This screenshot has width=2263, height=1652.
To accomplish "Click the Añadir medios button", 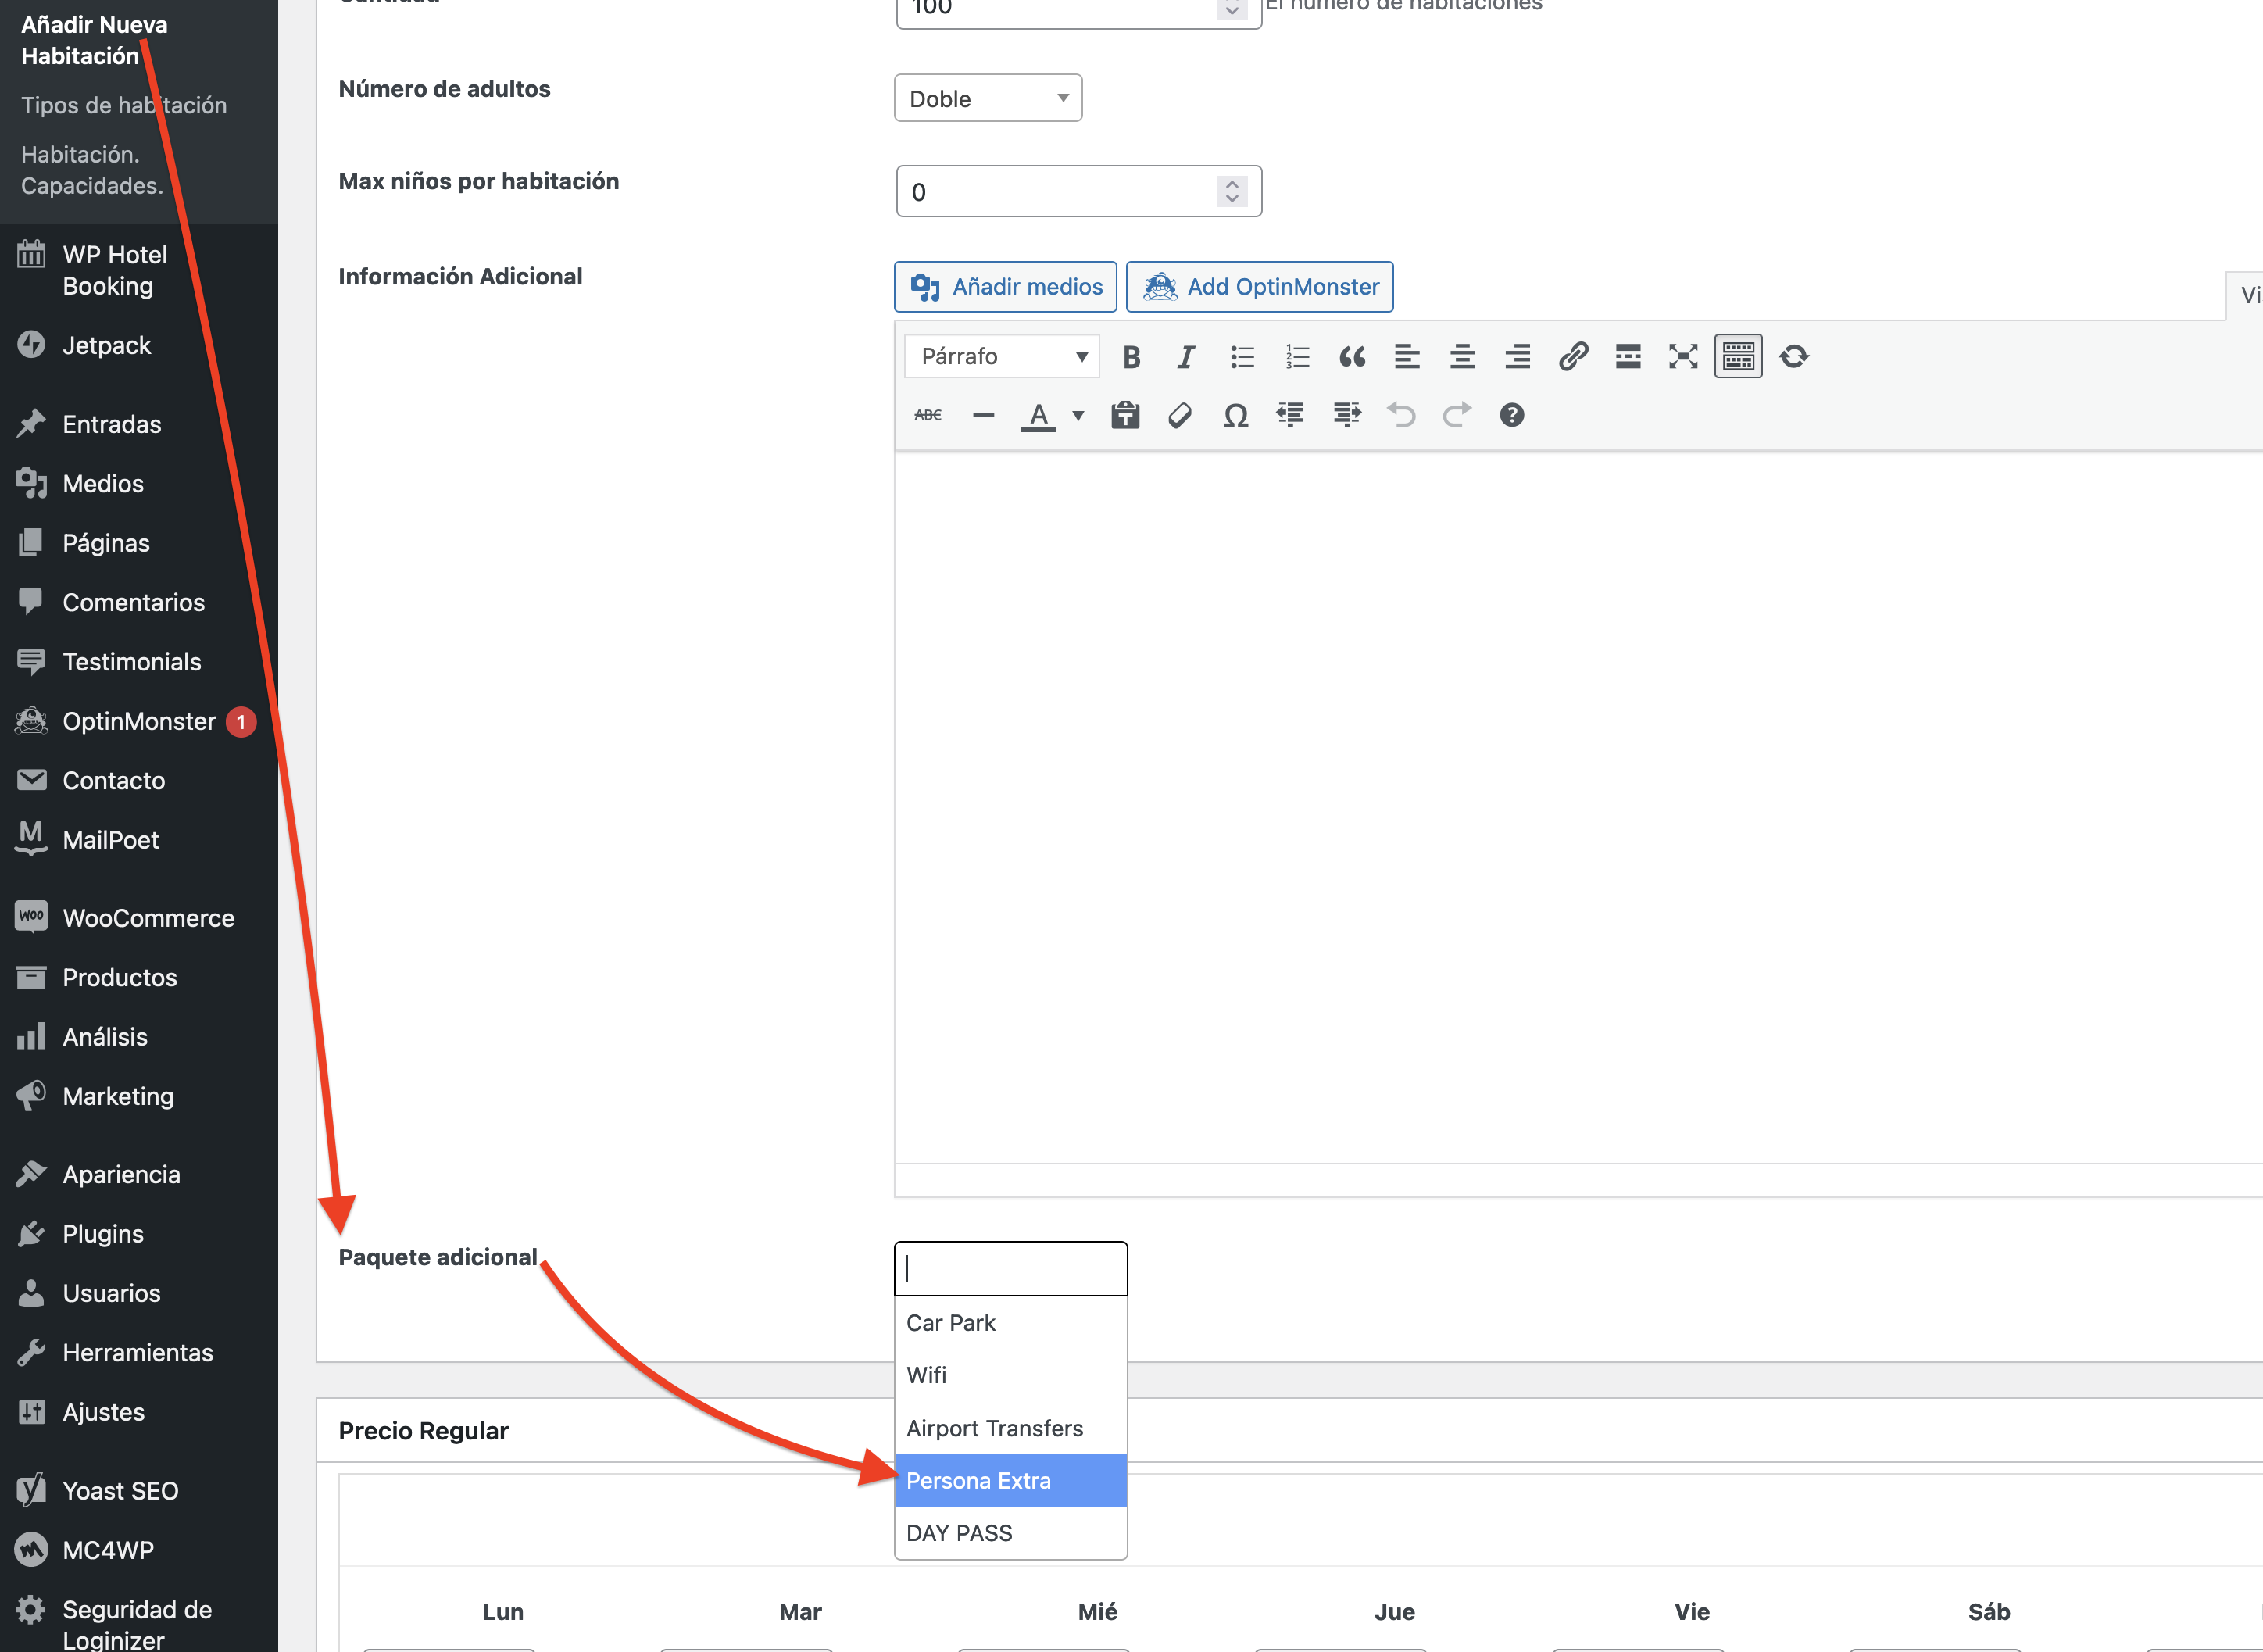I will [1005, 287].
